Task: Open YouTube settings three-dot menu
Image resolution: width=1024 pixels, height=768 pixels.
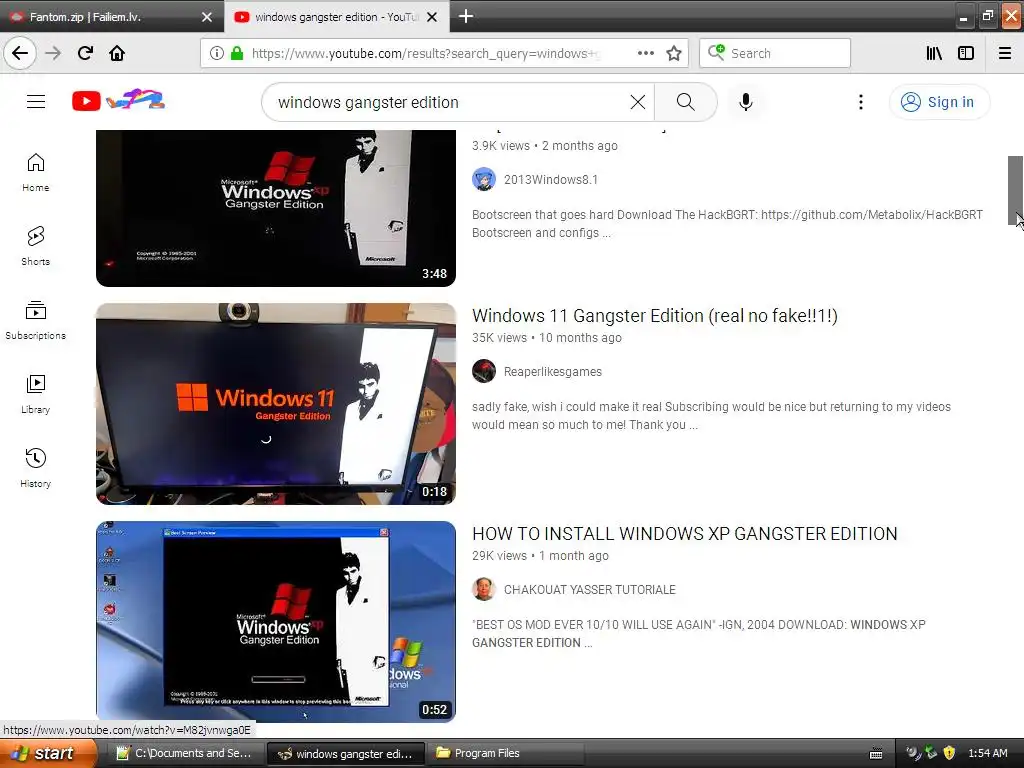Action: 861,102
